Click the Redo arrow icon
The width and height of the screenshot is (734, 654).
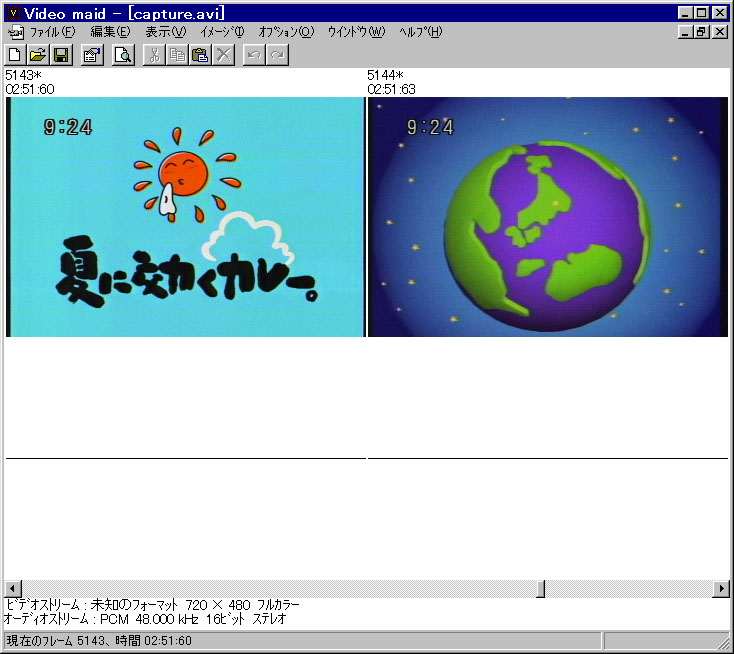pos(277,54)
